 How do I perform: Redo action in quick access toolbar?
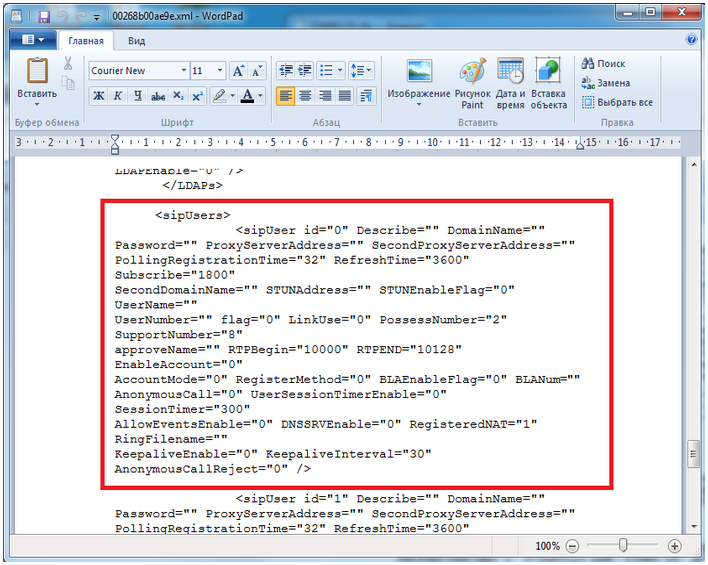pyautogui.click(x=80, y=17)
